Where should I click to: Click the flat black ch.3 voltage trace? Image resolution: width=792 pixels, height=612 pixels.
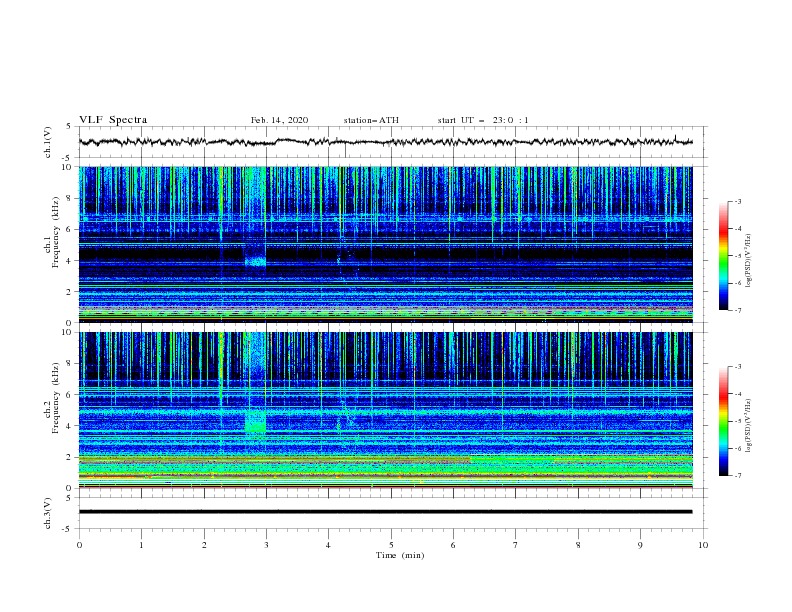385,512
